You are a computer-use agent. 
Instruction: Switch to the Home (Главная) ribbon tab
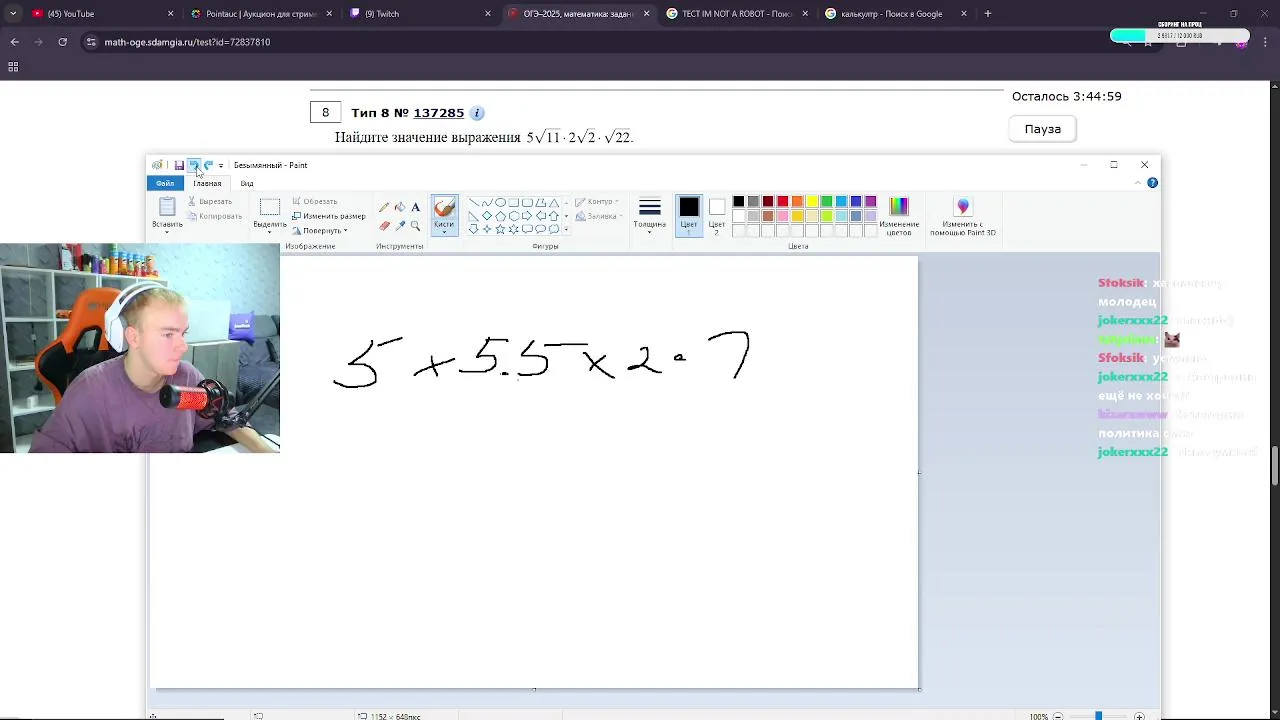click(x=207, y=183)
